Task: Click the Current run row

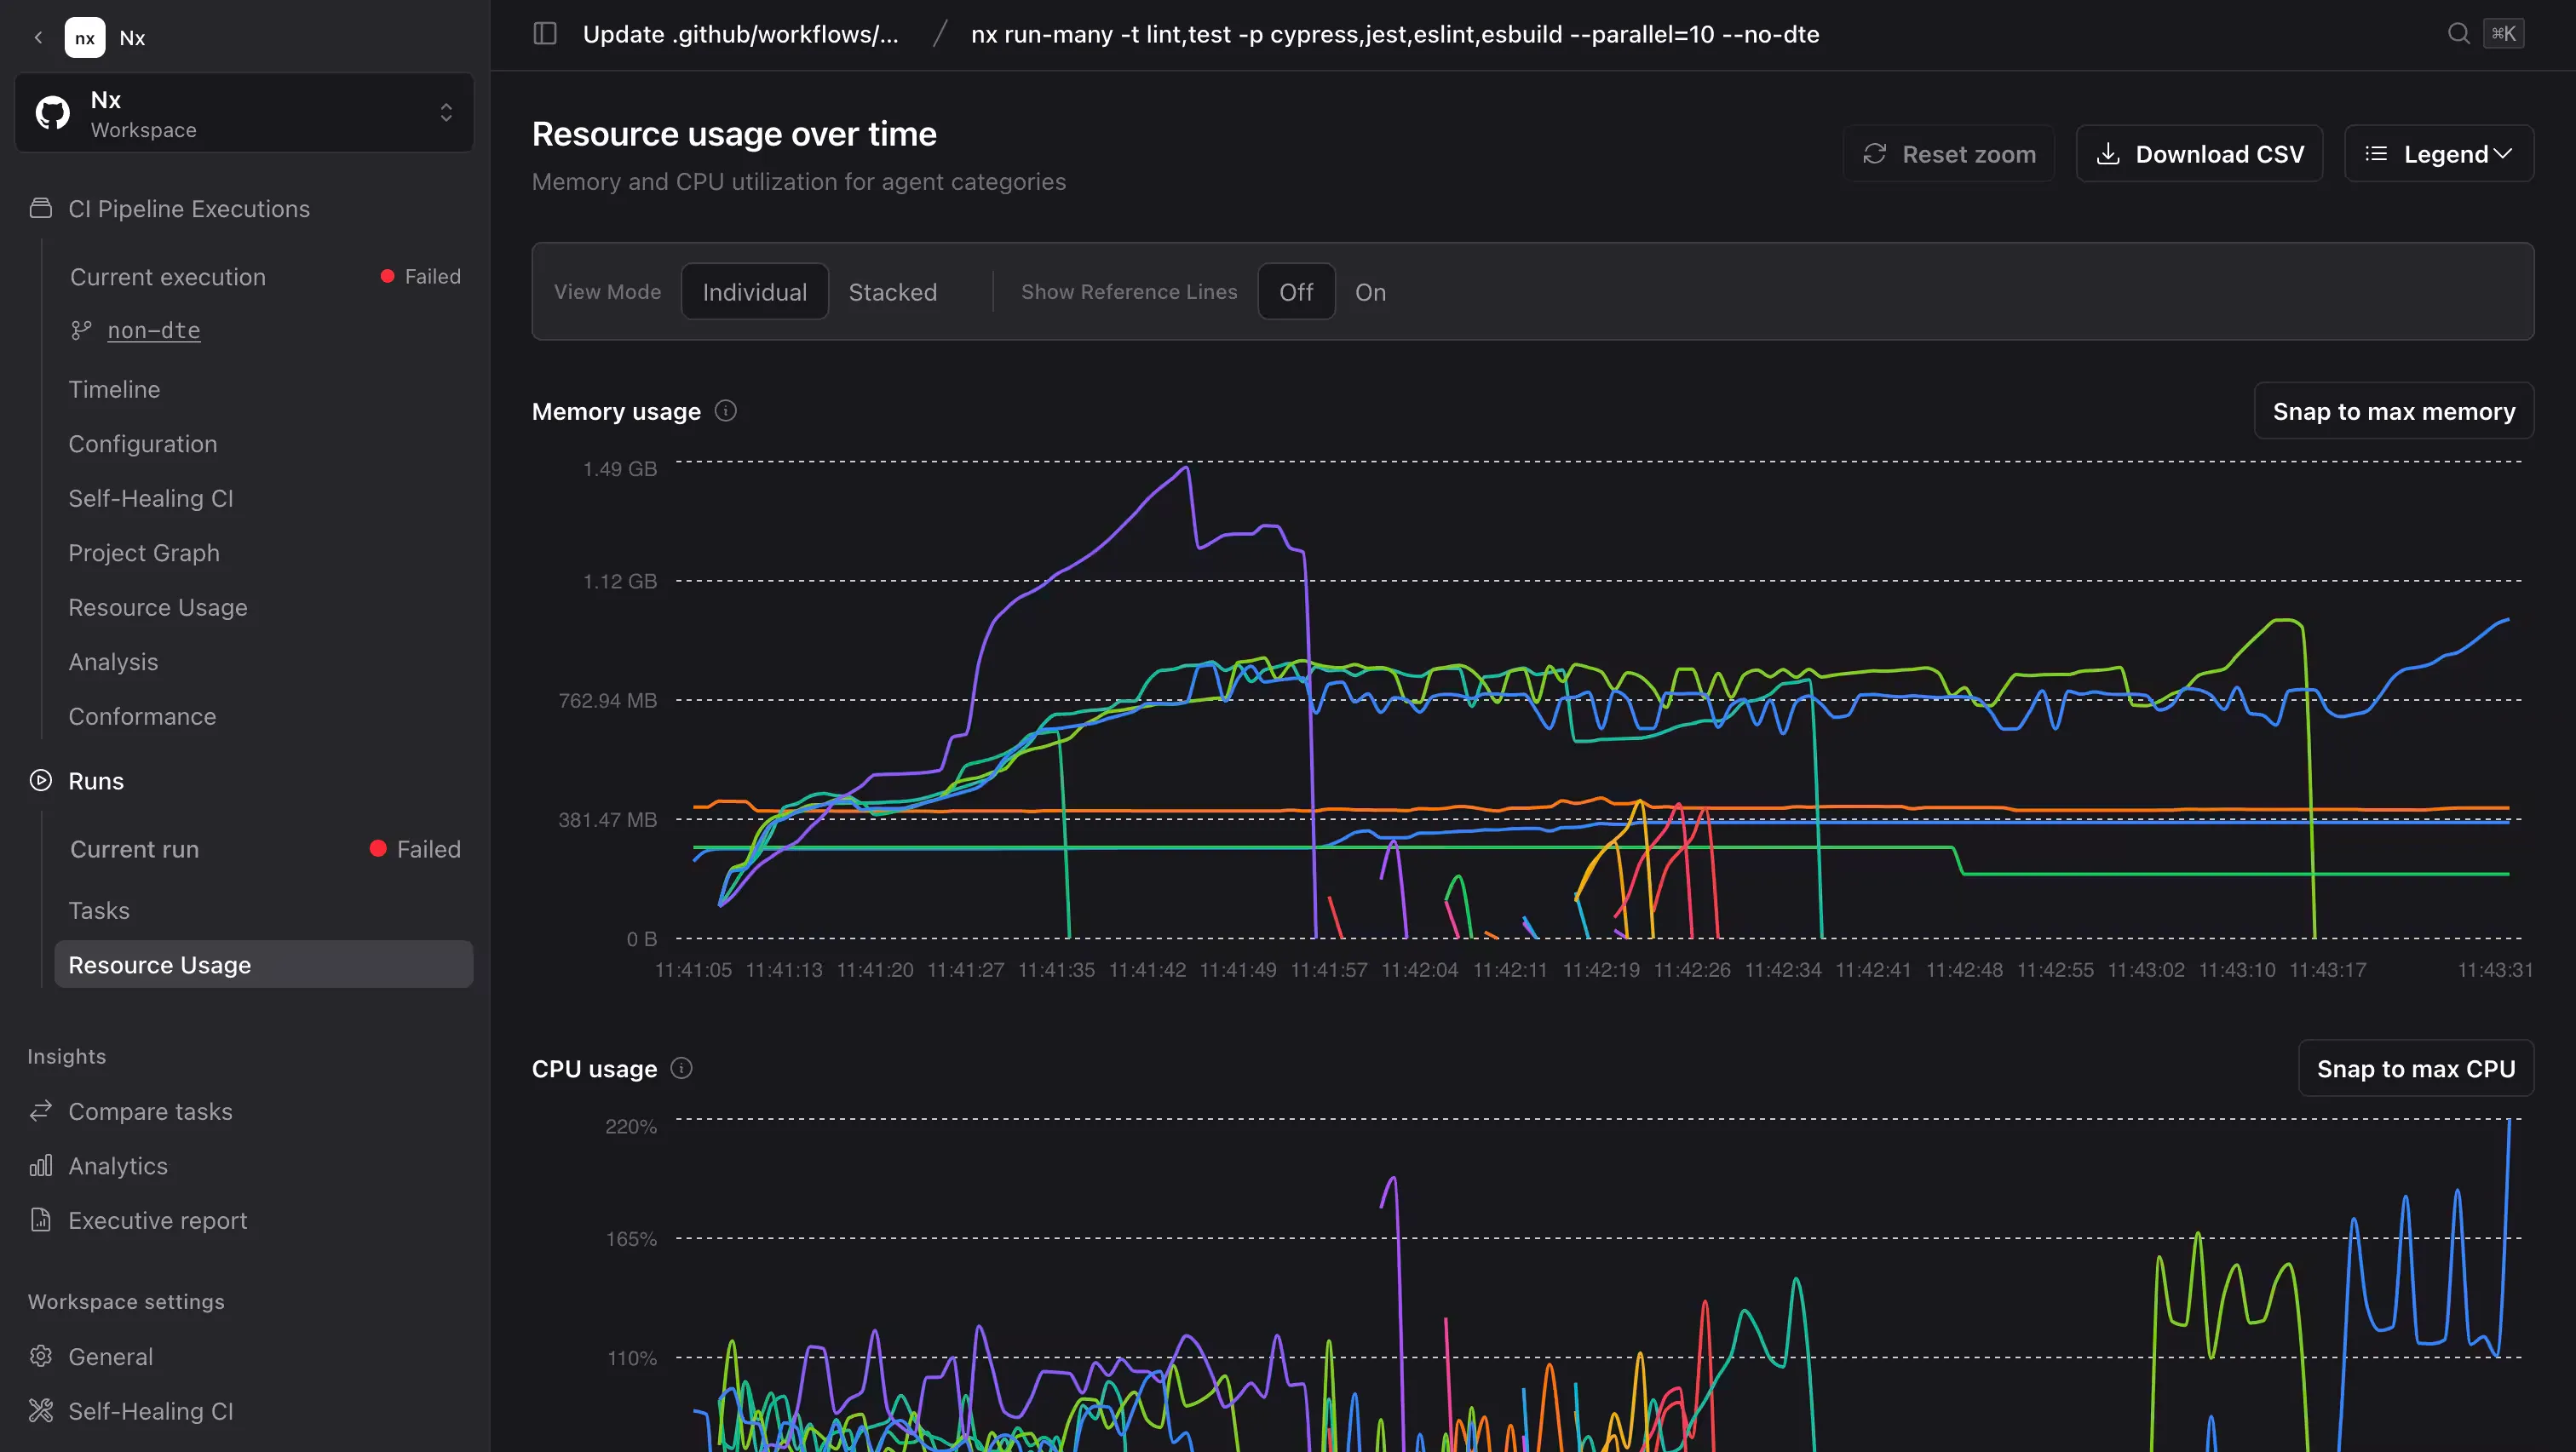Action: click(265, 849)
